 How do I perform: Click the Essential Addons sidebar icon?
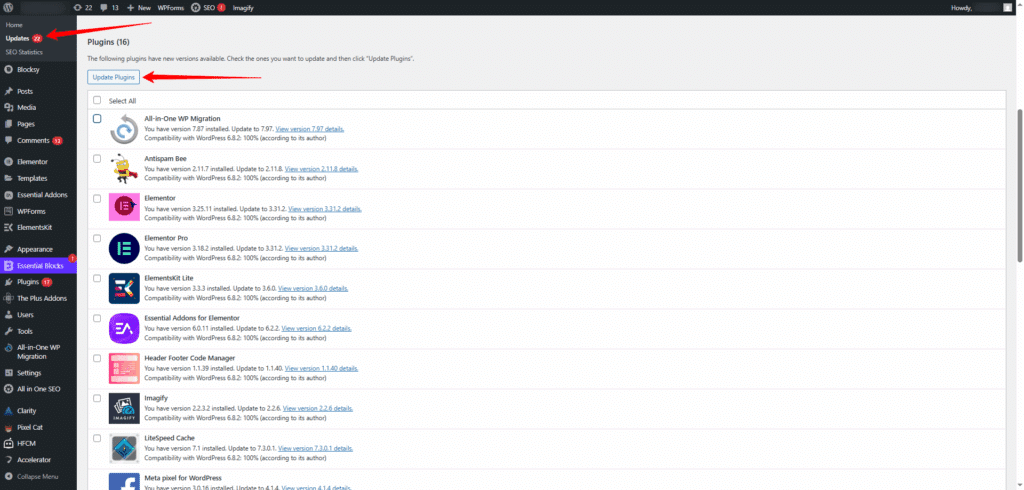pos(8,195)
